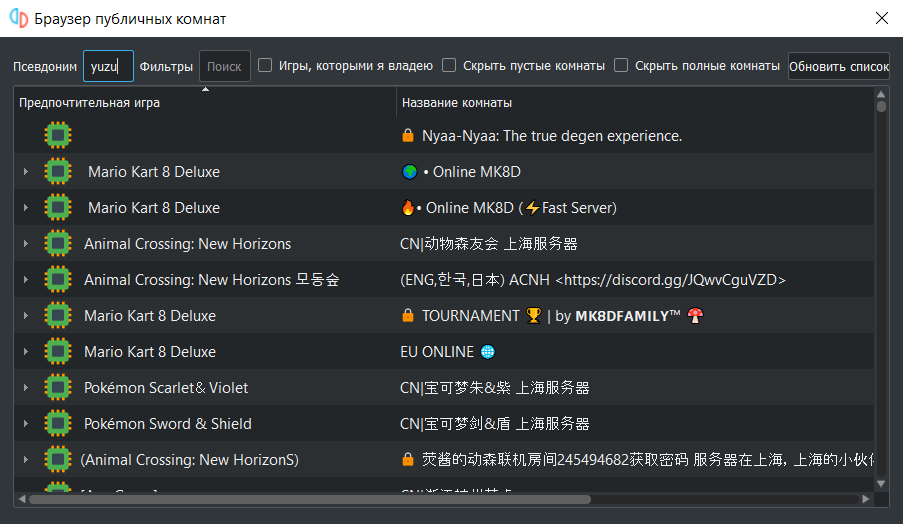903x524 pixels.
Task: Click vertical scrollbar up arrow
Action: point(881,94)
